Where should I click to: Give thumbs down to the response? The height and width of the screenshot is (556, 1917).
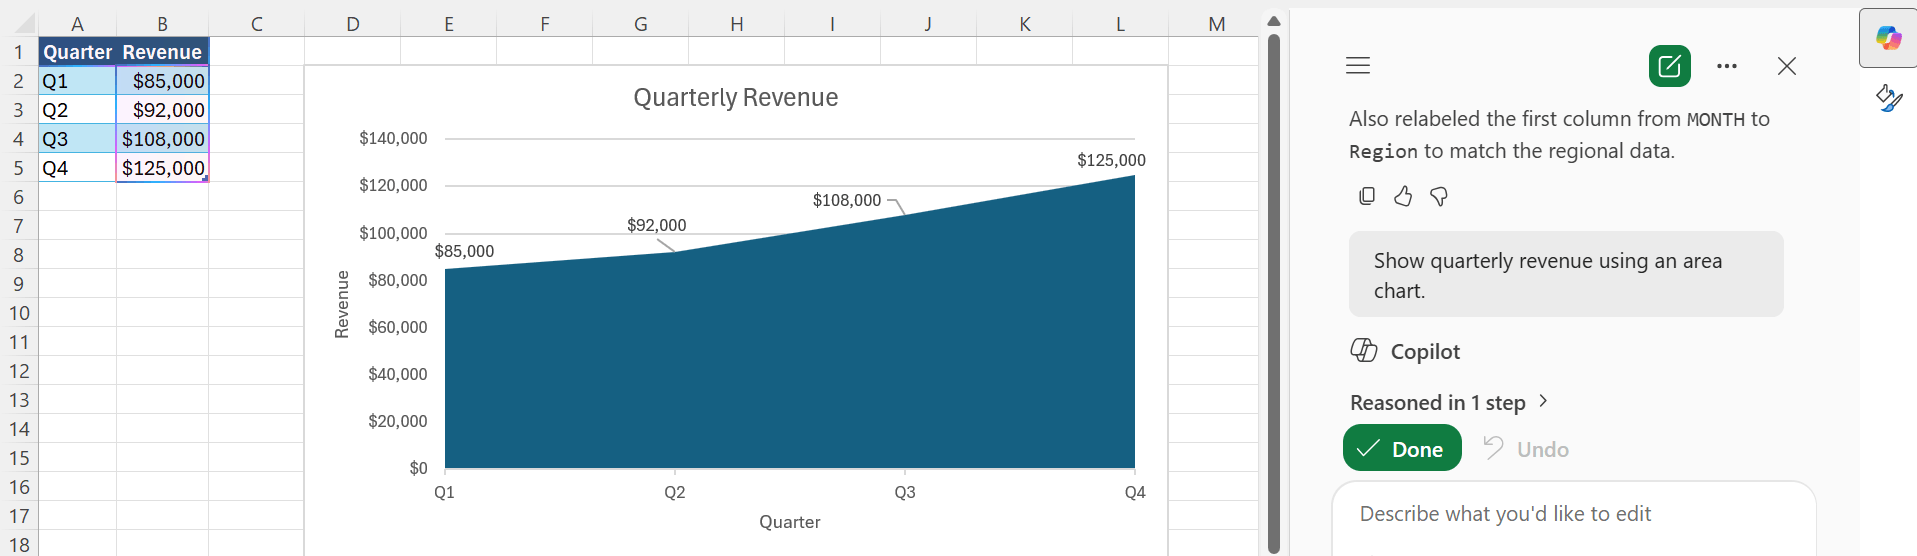click(1439, 196)
